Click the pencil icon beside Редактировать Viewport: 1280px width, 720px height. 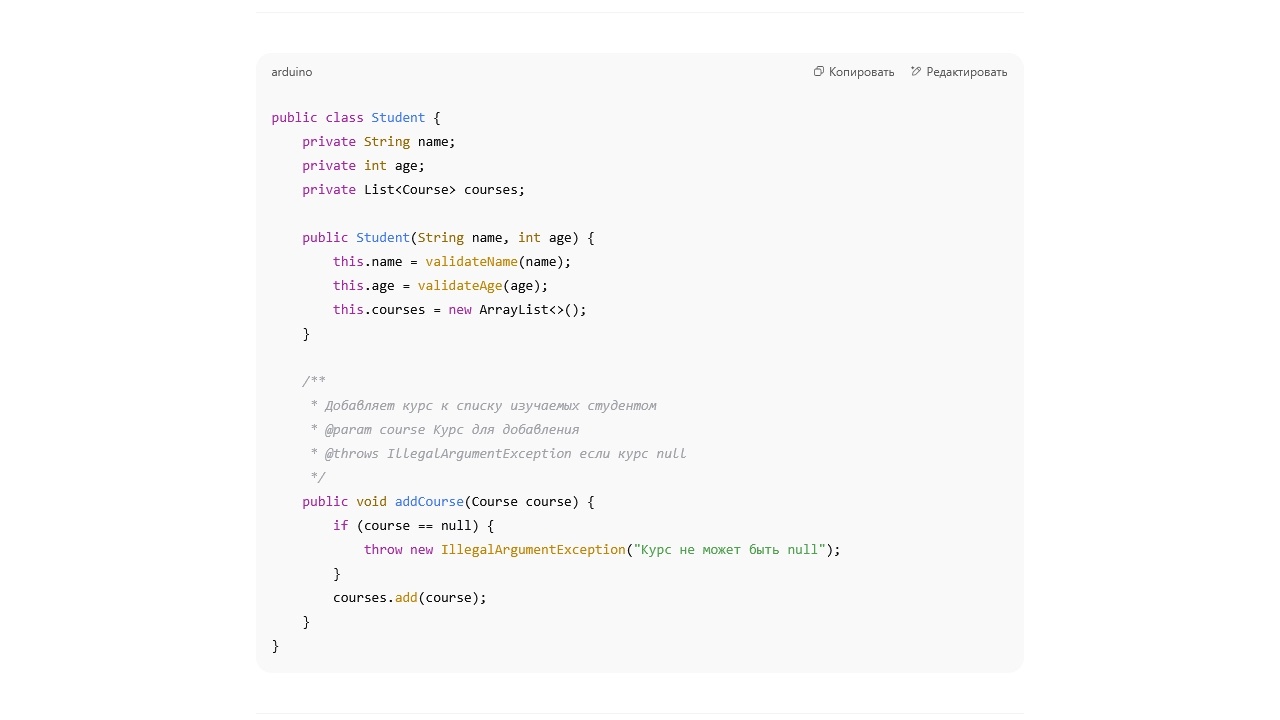pos(915,71)
